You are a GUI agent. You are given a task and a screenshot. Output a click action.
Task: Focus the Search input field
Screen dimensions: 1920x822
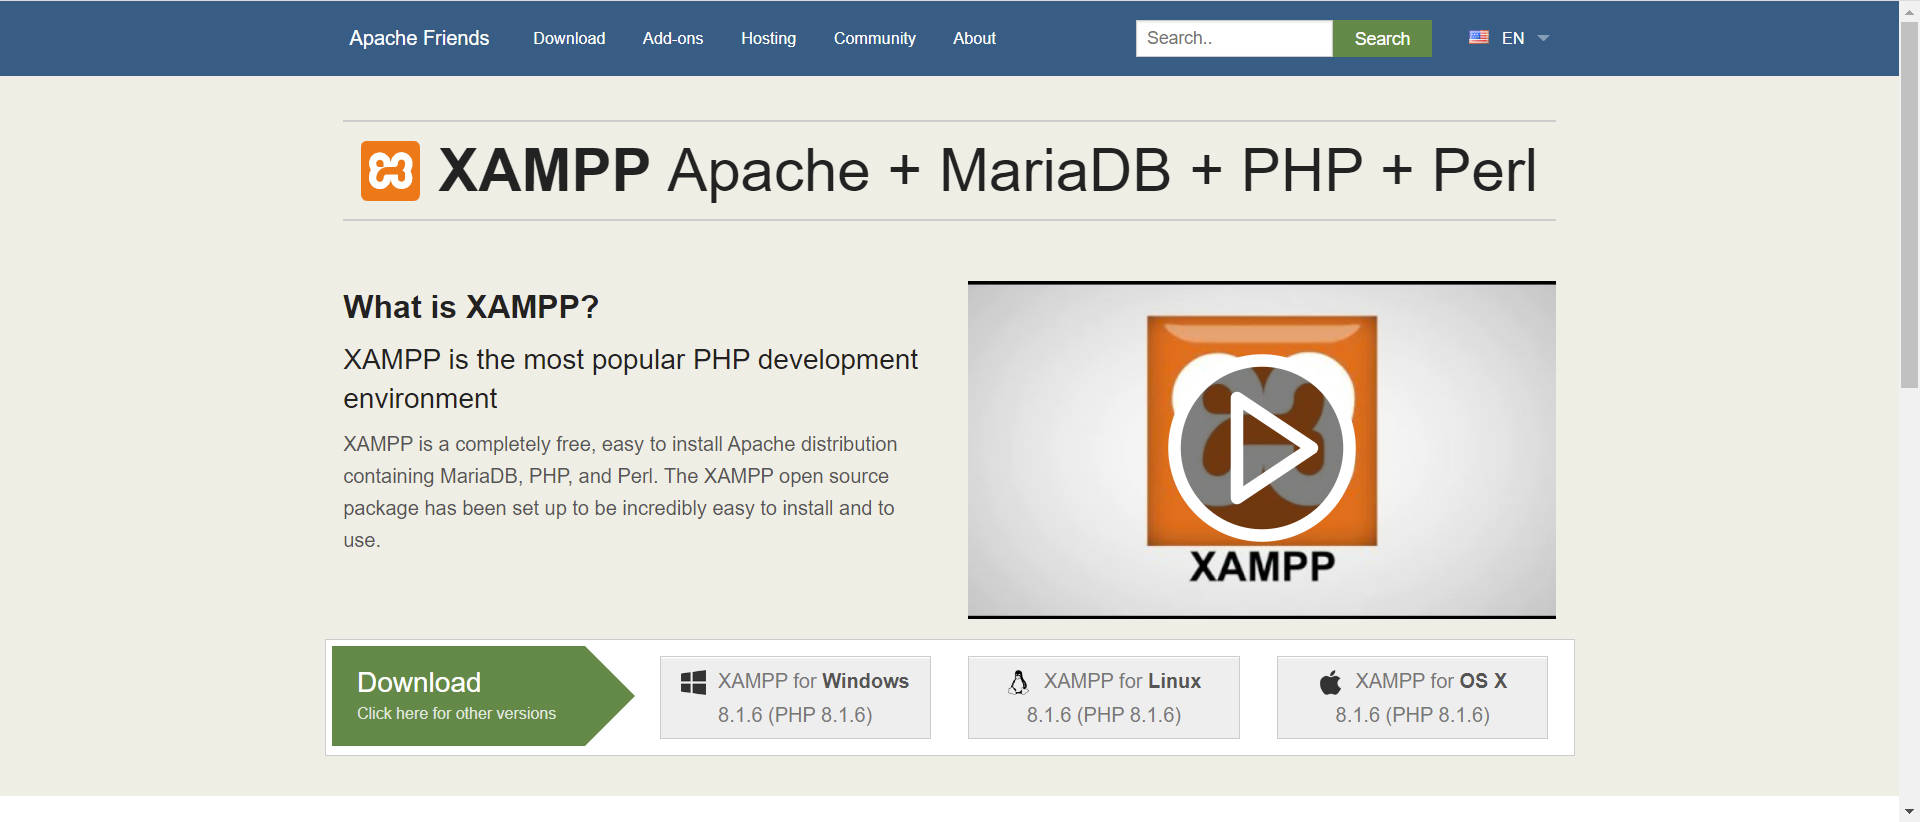point(1233,38)
